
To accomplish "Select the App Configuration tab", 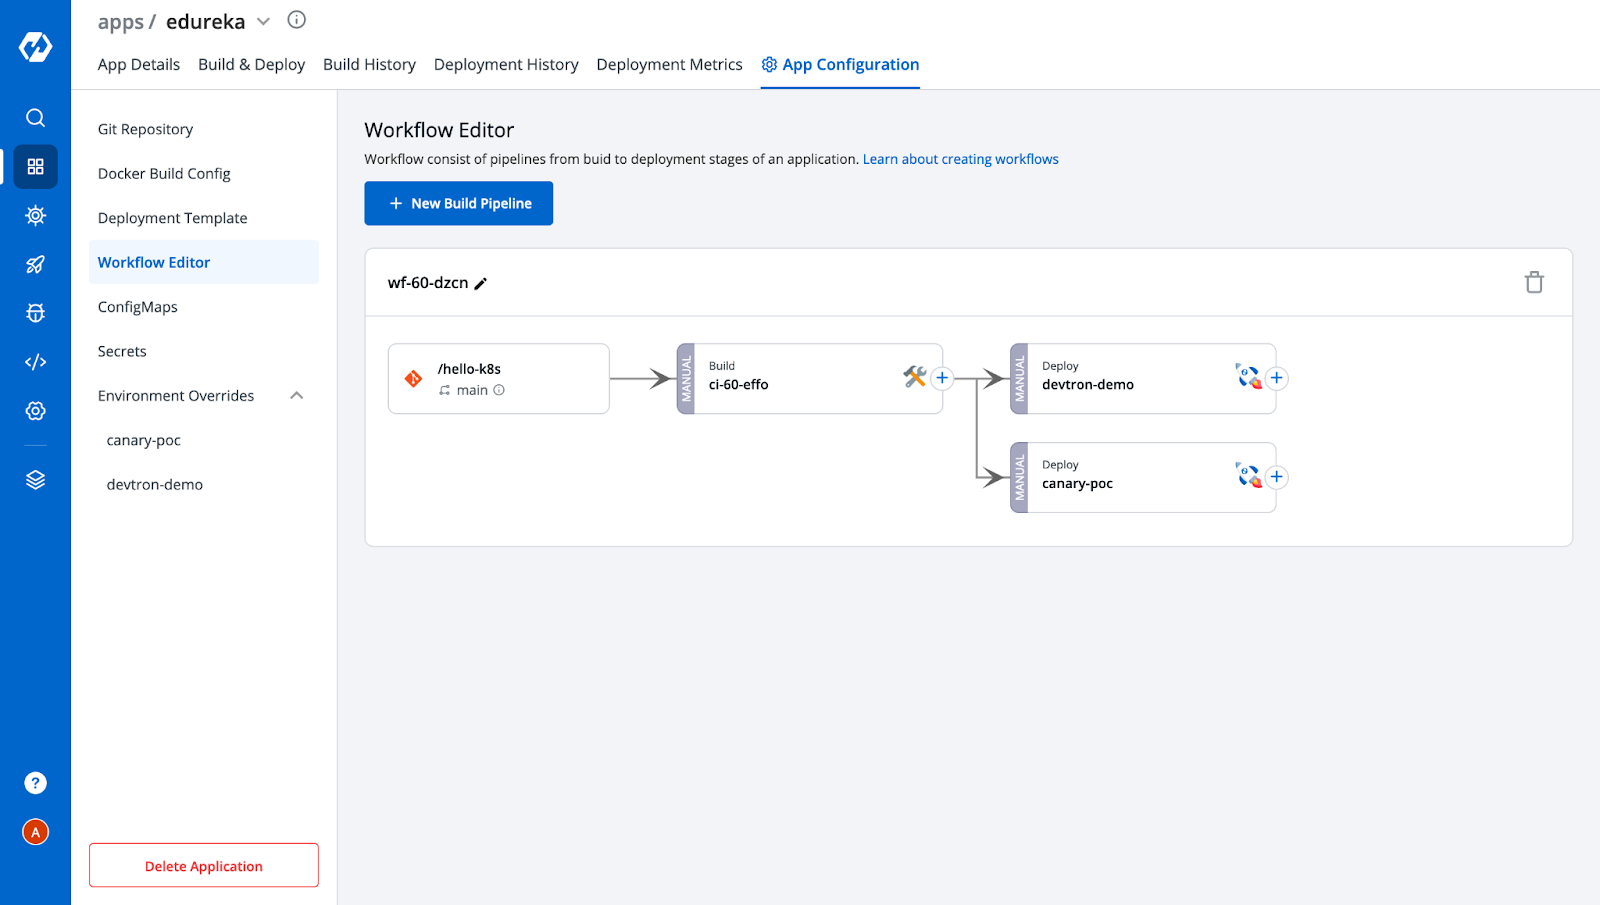I will 840,64.
